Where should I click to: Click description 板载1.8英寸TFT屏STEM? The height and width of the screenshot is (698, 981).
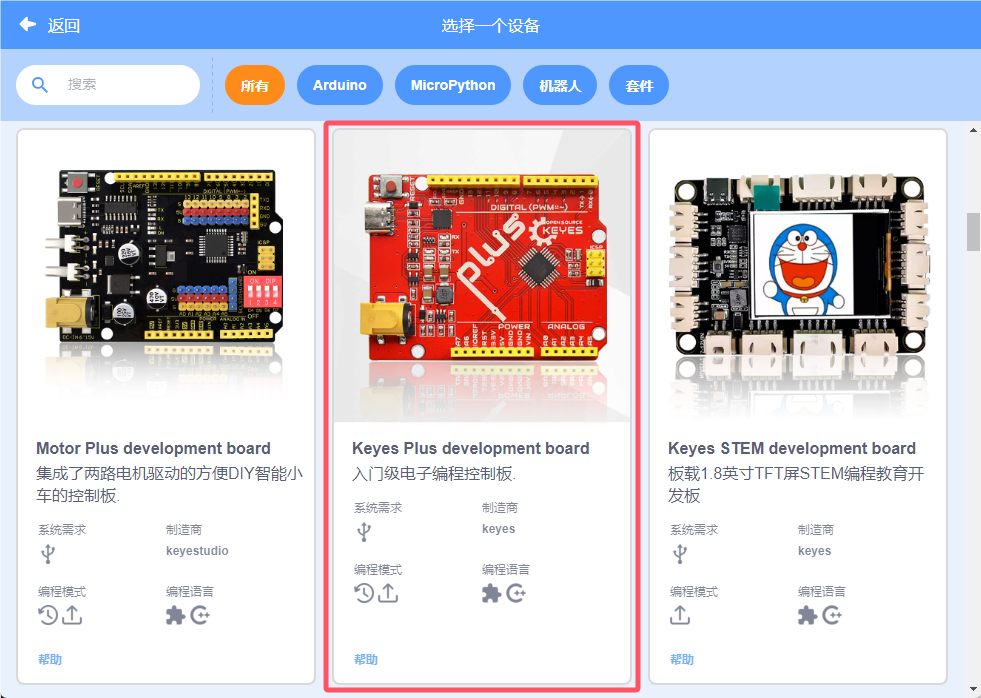tap(796, 485)
